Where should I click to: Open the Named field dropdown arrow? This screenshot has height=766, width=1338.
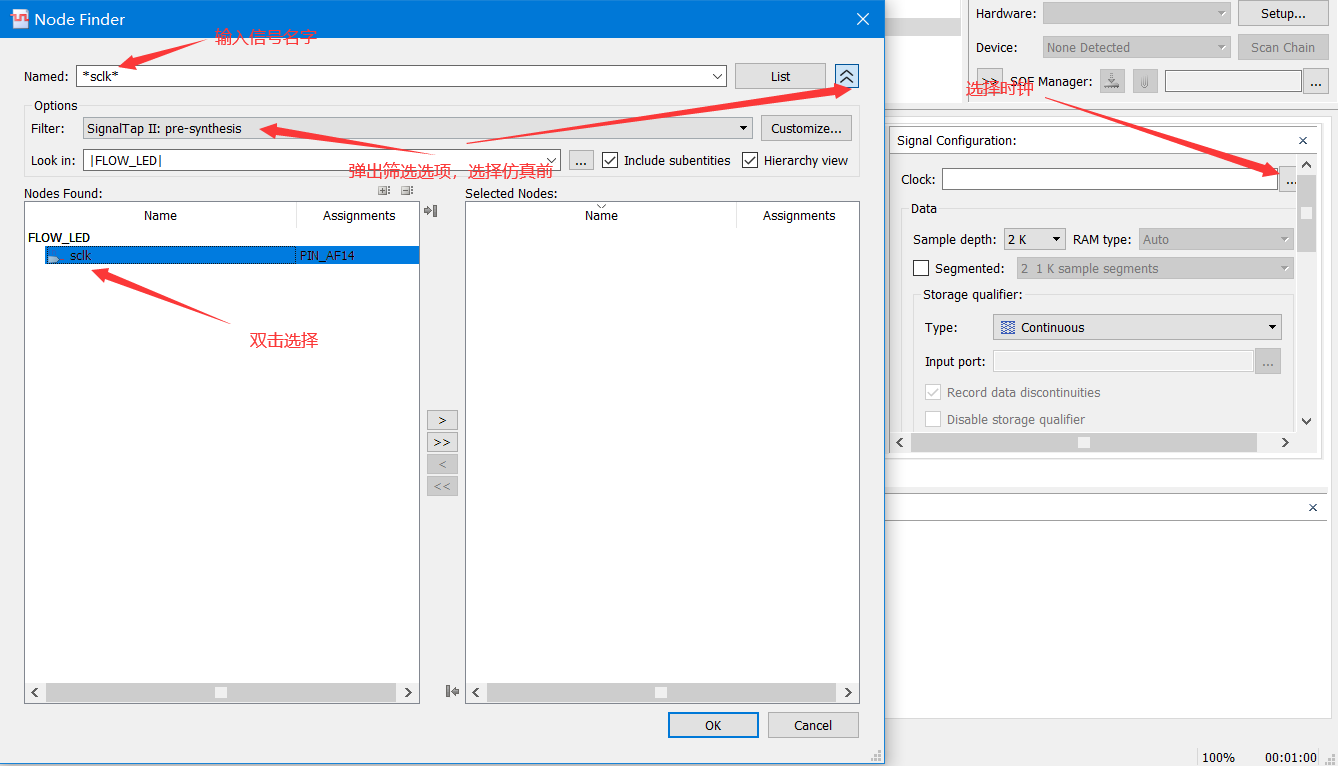pos(718,77)
